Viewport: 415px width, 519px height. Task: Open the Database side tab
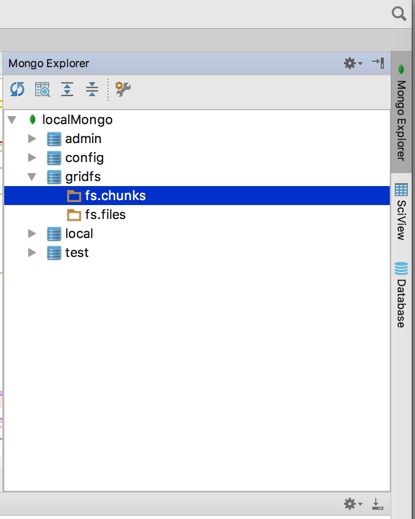[401, 295]
